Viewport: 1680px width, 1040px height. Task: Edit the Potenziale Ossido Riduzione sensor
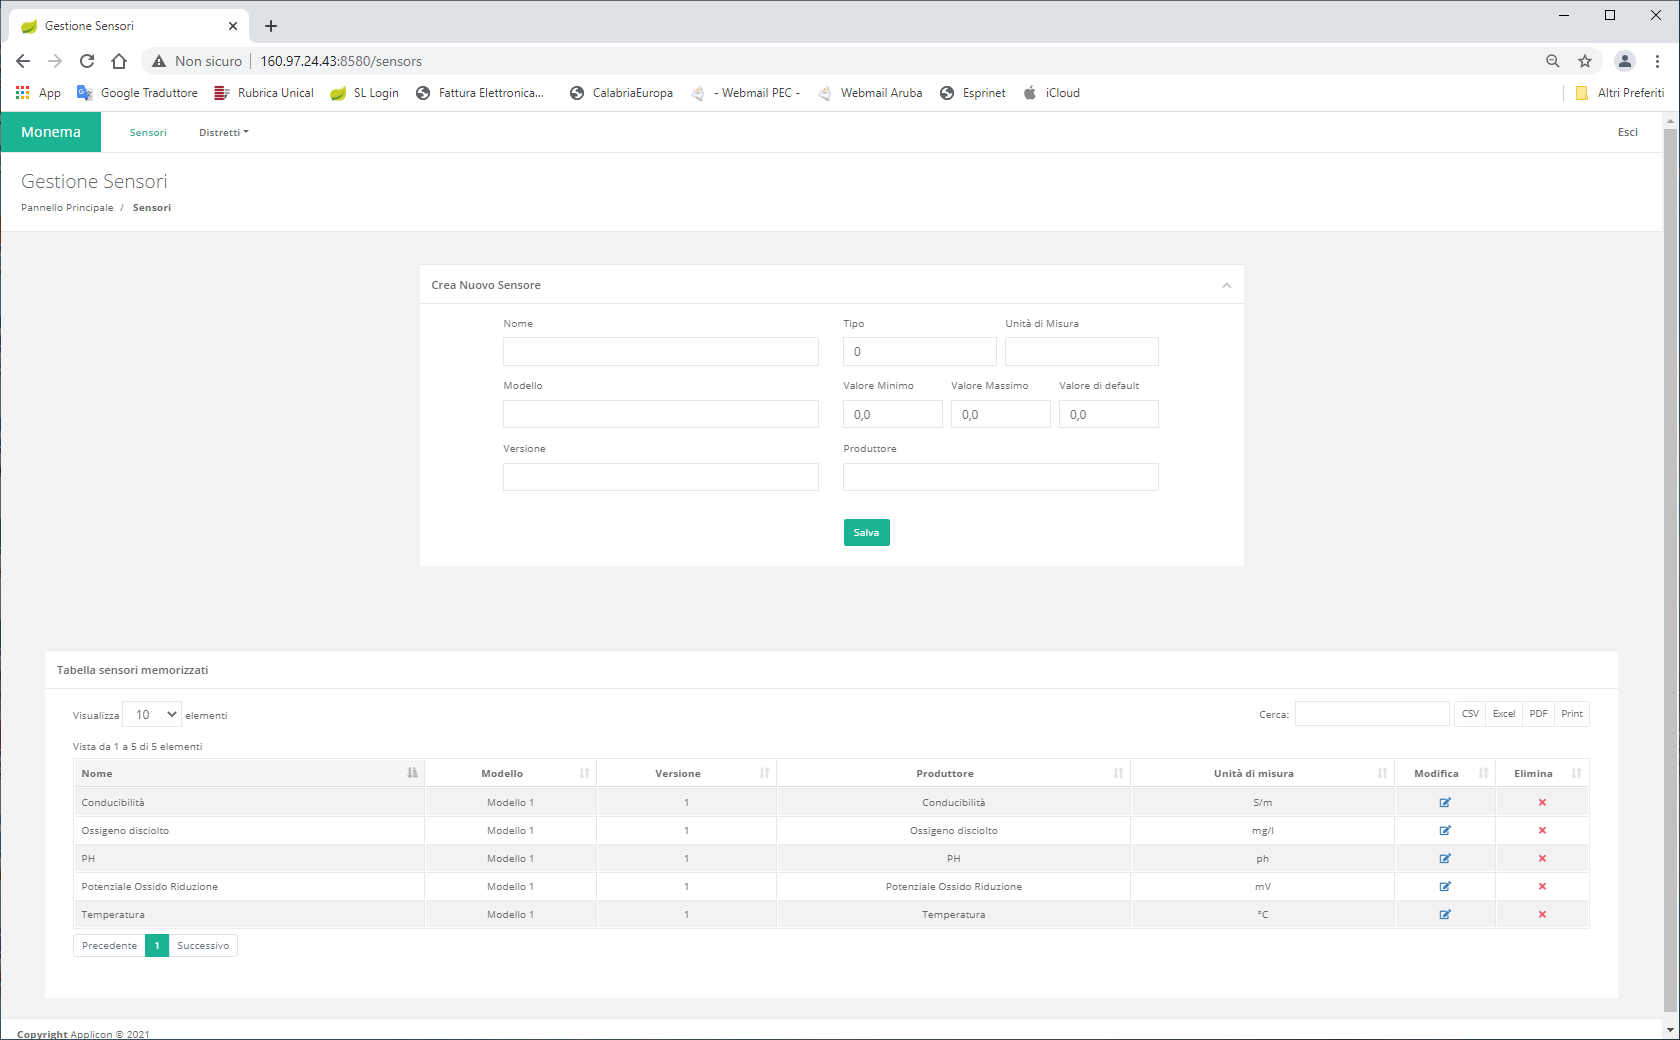click(1445, 886)
